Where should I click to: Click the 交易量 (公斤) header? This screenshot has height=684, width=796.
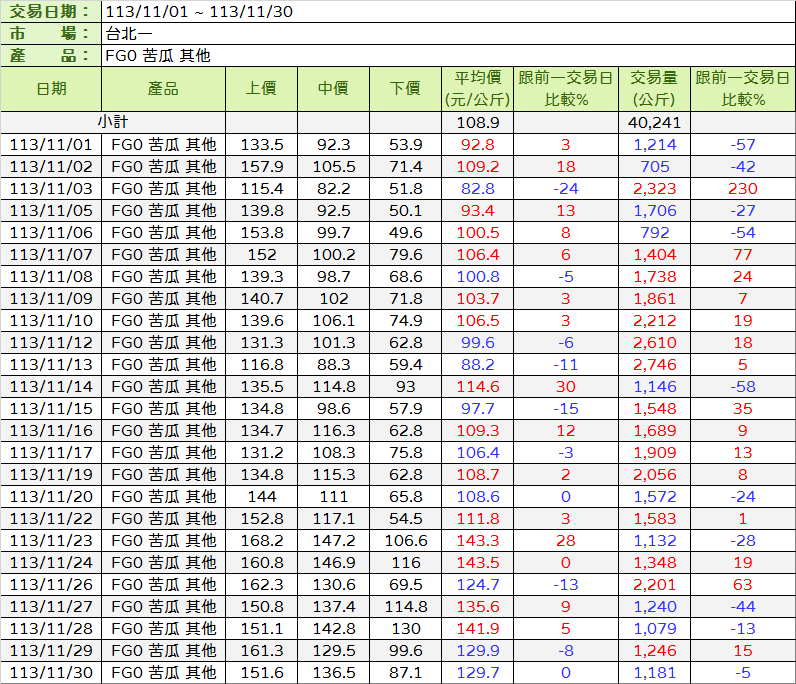pos(654,89)
